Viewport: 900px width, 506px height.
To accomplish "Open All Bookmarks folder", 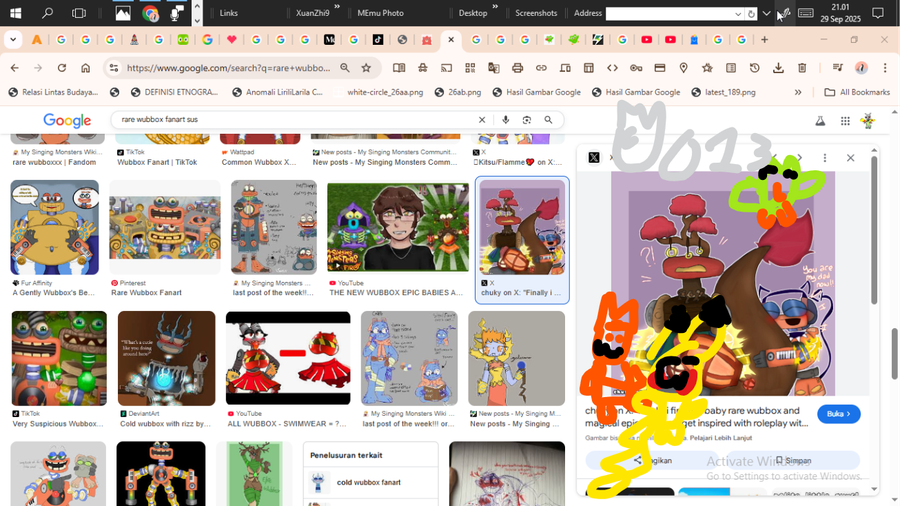I will click(x=856, y=92).
